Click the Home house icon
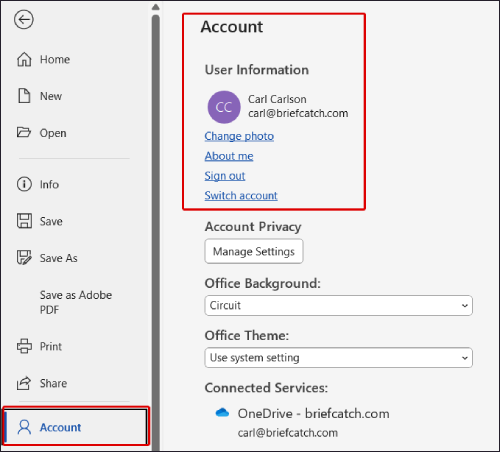Screen dimensions: 500x452 point(24,59)
